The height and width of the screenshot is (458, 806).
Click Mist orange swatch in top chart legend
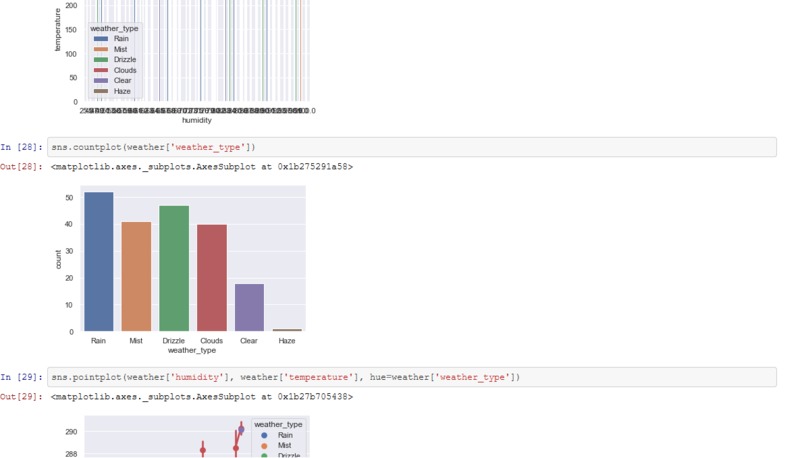[x=101, y=49]
